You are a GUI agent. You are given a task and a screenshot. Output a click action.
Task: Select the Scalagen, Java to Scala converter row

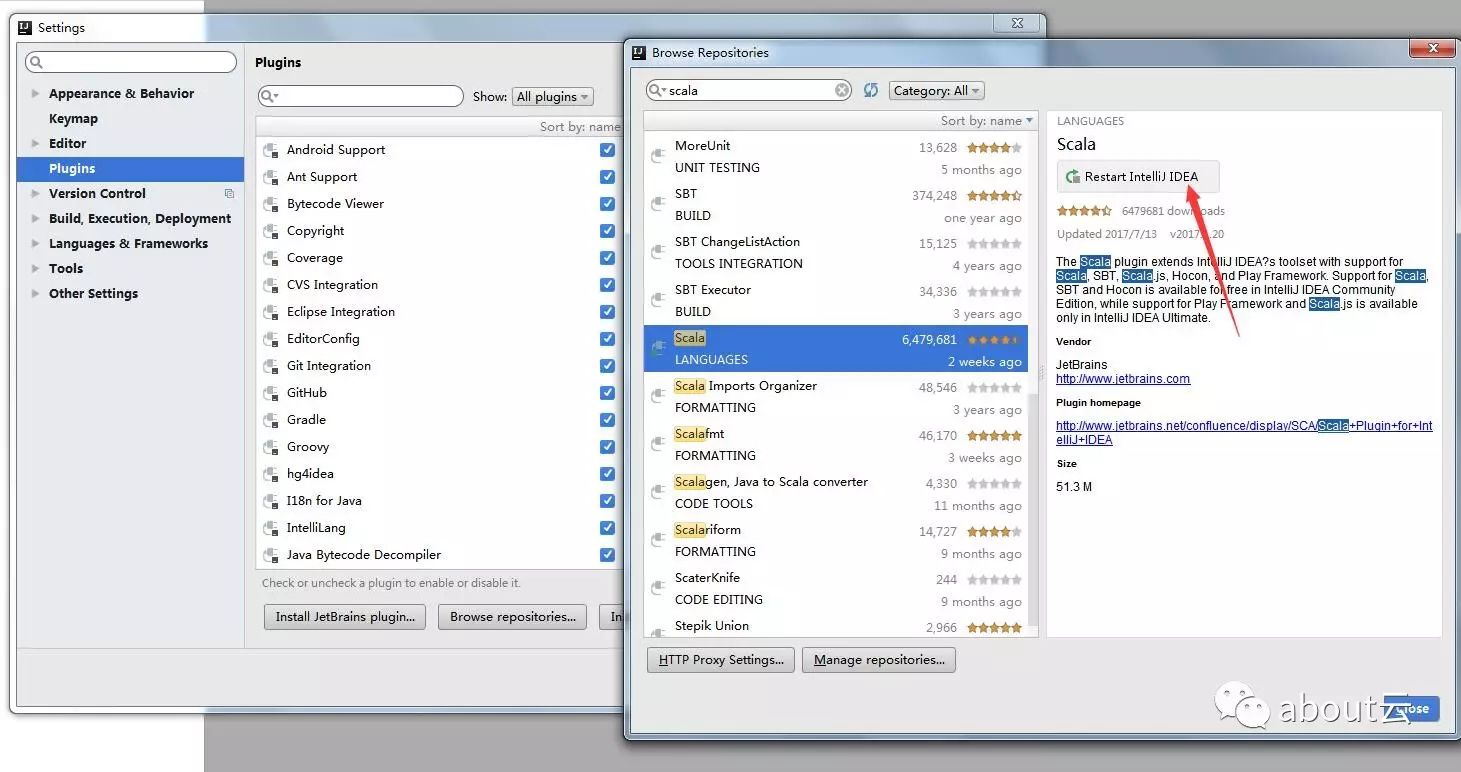point(836,493)
